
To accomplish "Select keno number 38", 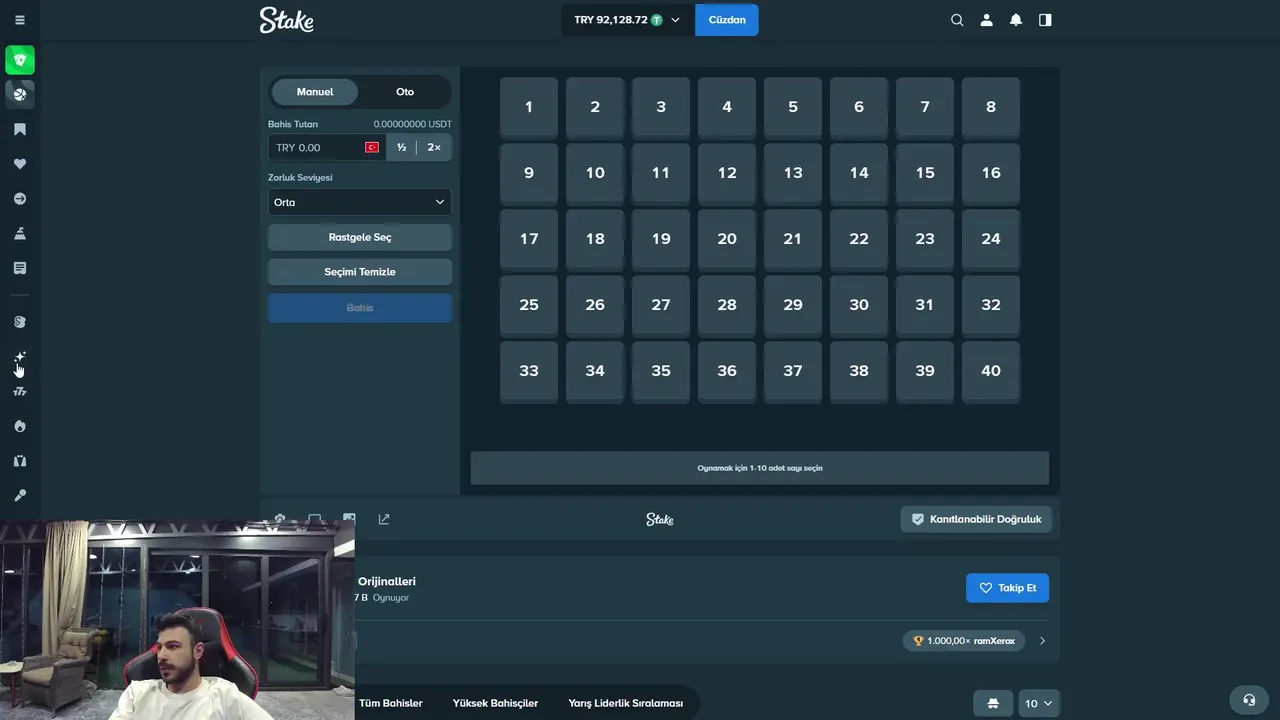I will [x=859, y=371].
